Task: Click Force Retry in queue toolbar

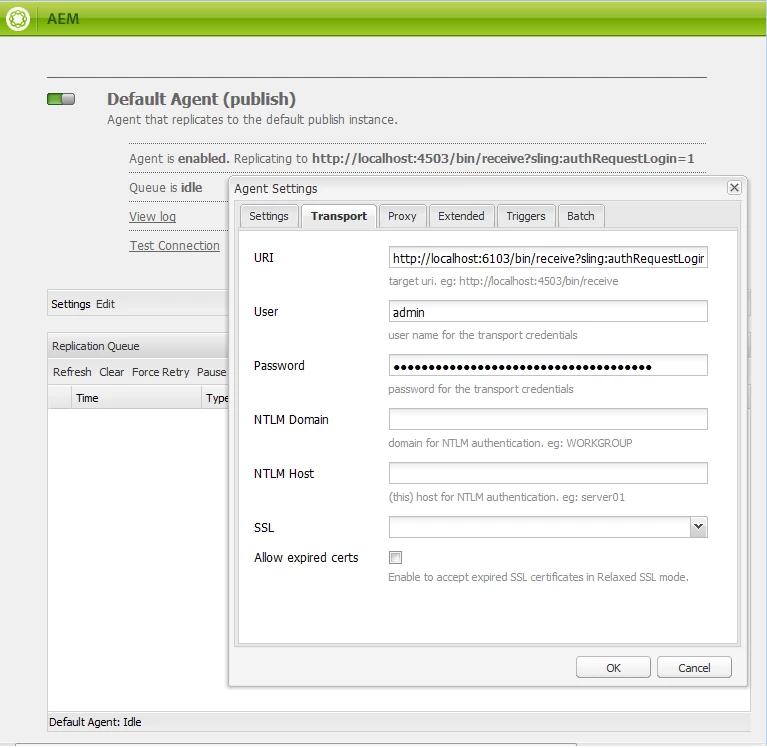Action: click(160, 372)
